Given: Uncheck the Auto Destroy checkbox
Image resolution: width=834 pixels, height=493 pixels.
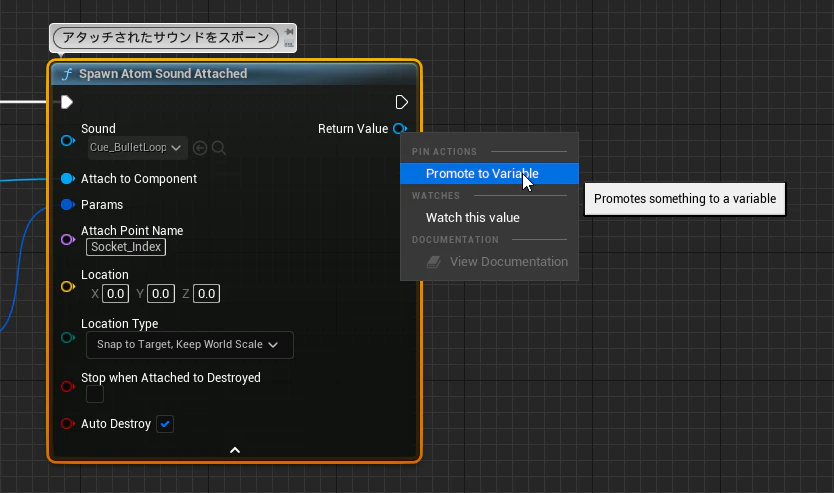Looking at the screenshot, I should (x=165, y=424).
